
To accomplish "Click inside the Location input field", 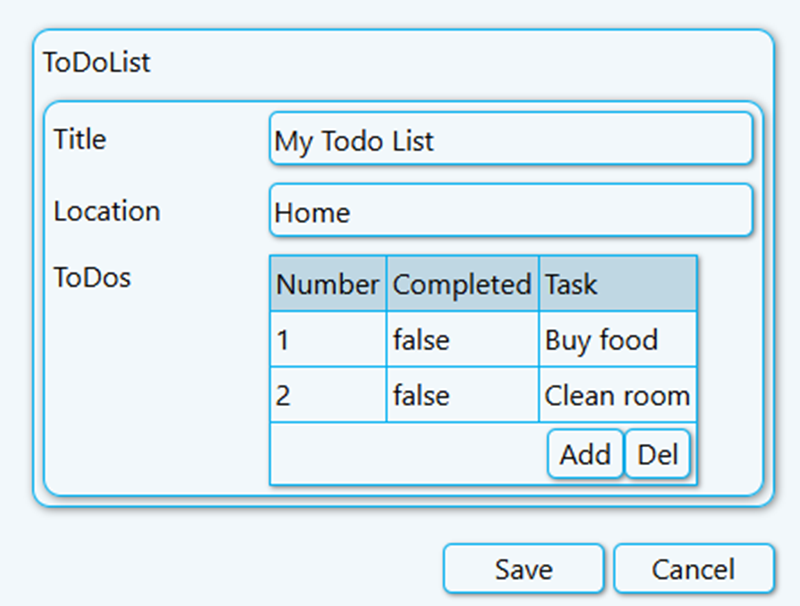I will pos(510,210).
